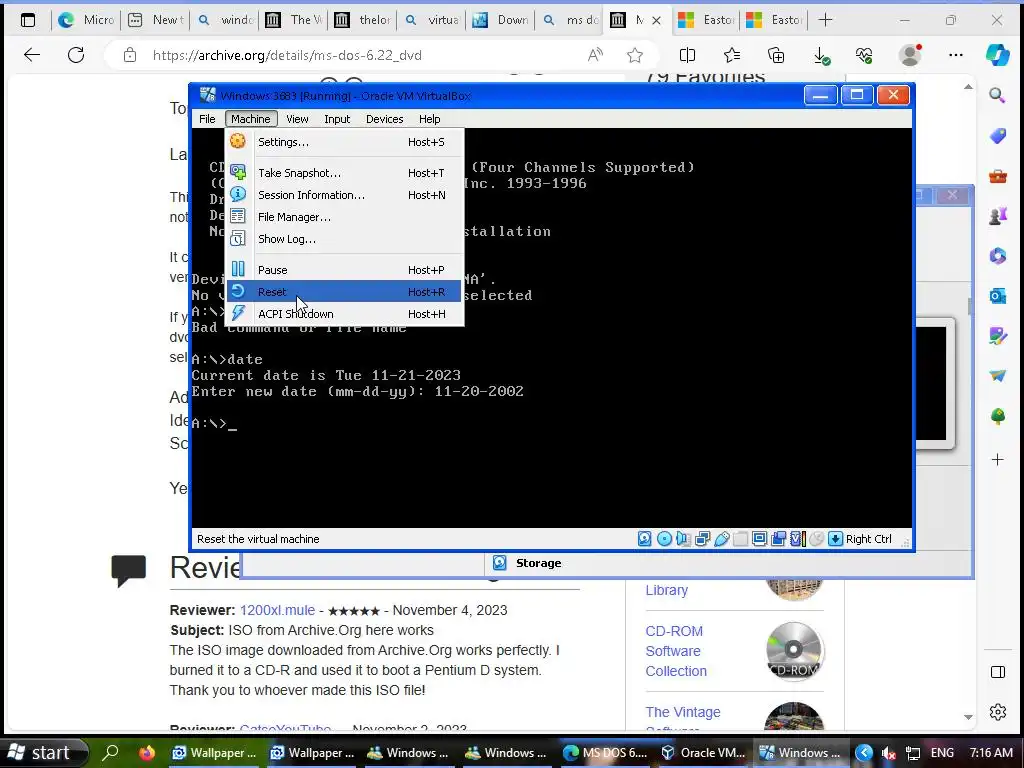Open reviewer 1200xl.mule profile link
Image resolution: width=1024 pixels, height=768 pixels.
coord(277,610)
